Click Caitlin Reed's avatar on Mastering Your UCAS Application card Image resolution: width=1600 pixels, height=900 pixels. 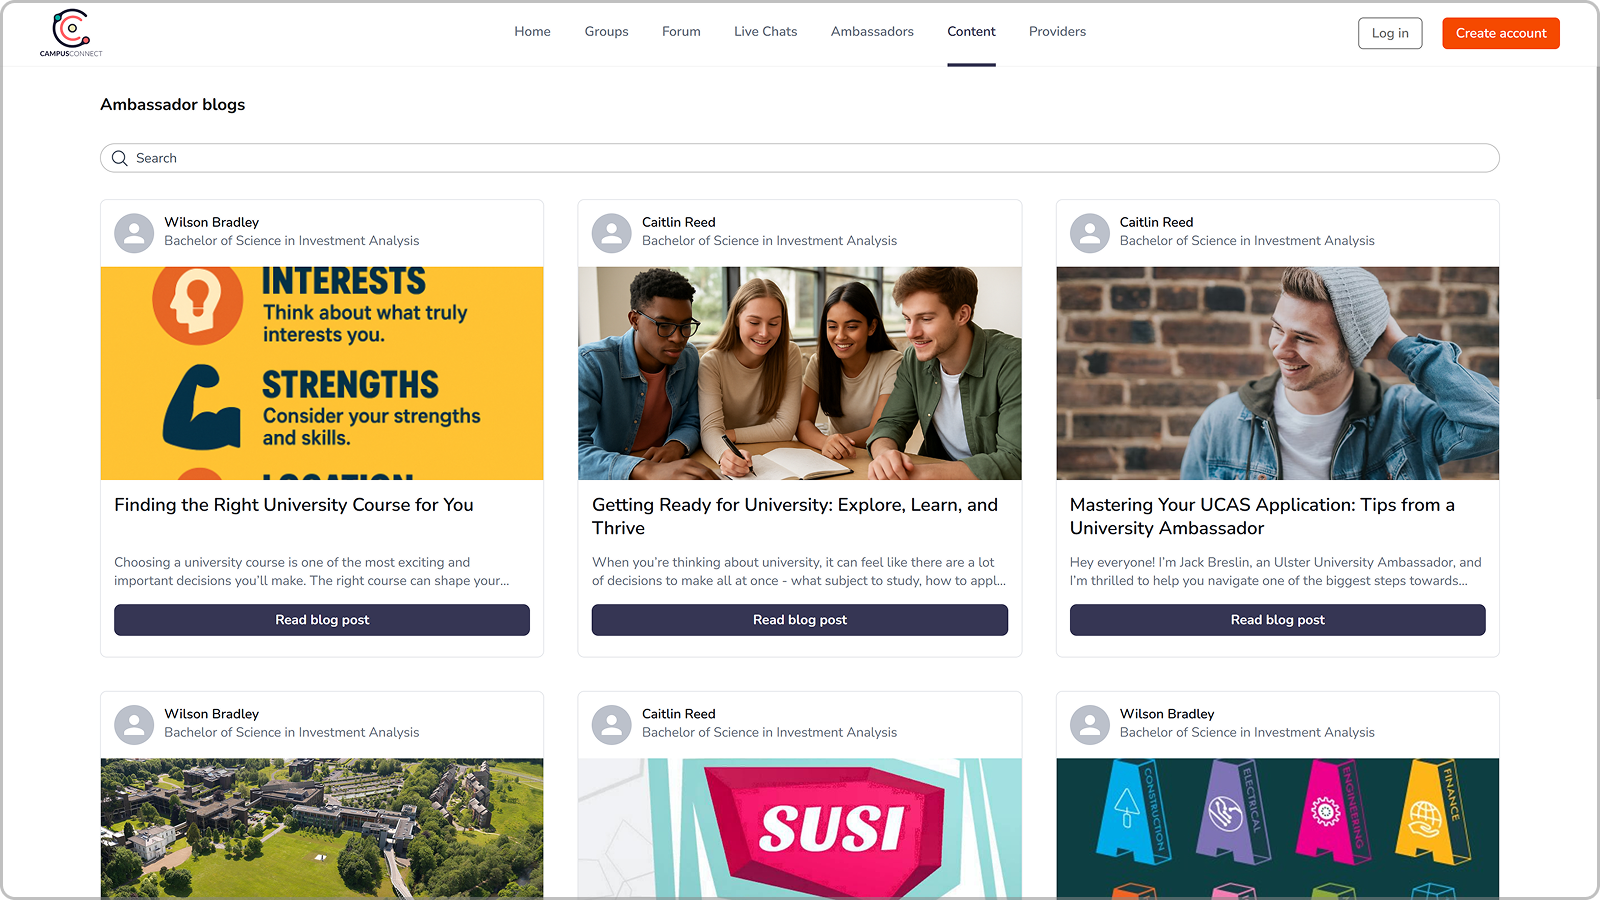click(1090, 233)
